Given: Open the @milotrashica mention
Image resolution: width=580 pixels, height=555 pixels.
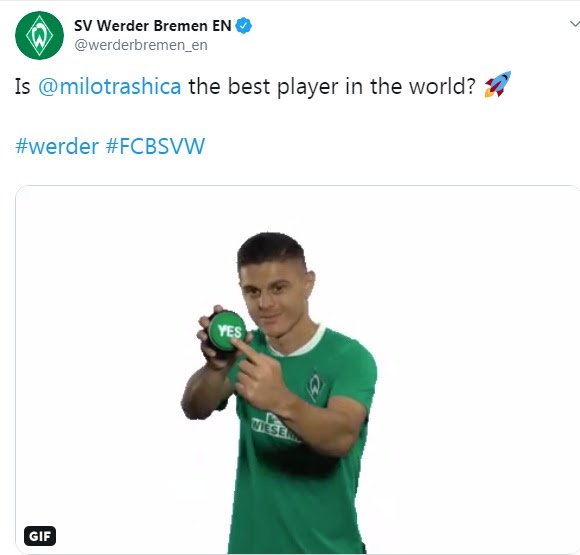Looking at the screenshot, I should (x=109, y=86).
